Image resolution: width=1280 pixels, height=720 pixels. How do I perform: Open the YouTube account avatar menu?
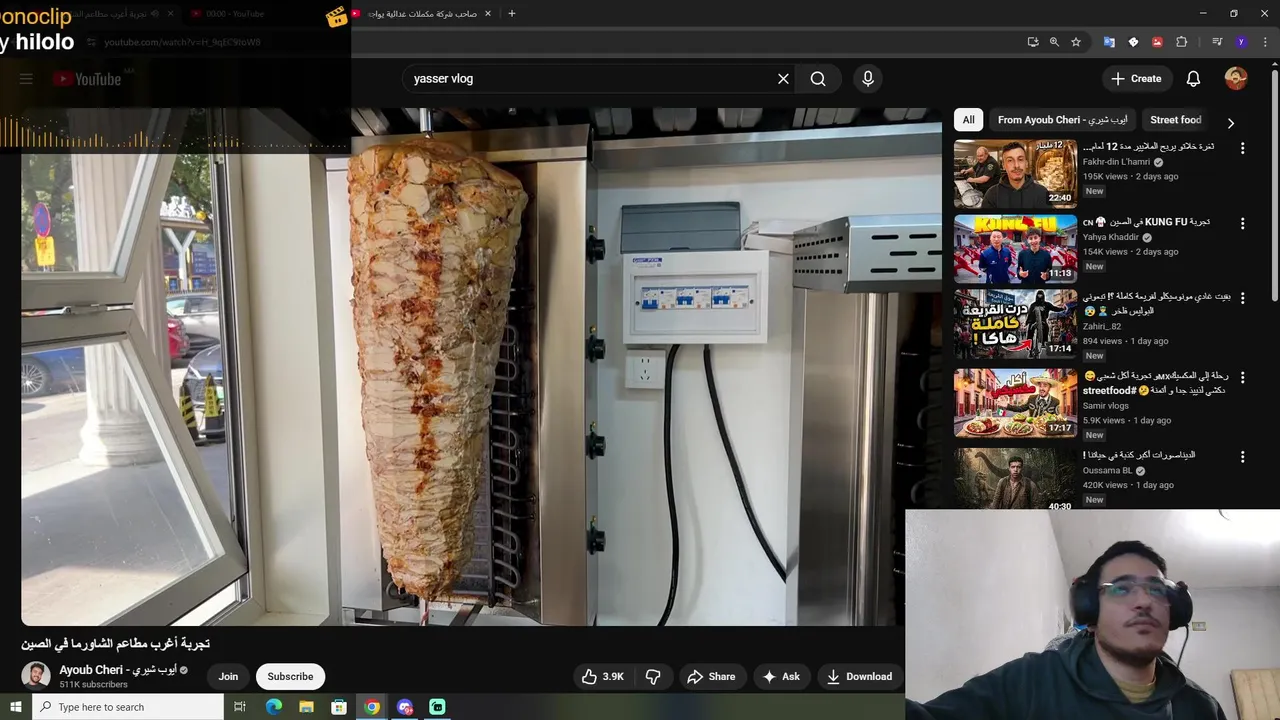[1236, 79]
